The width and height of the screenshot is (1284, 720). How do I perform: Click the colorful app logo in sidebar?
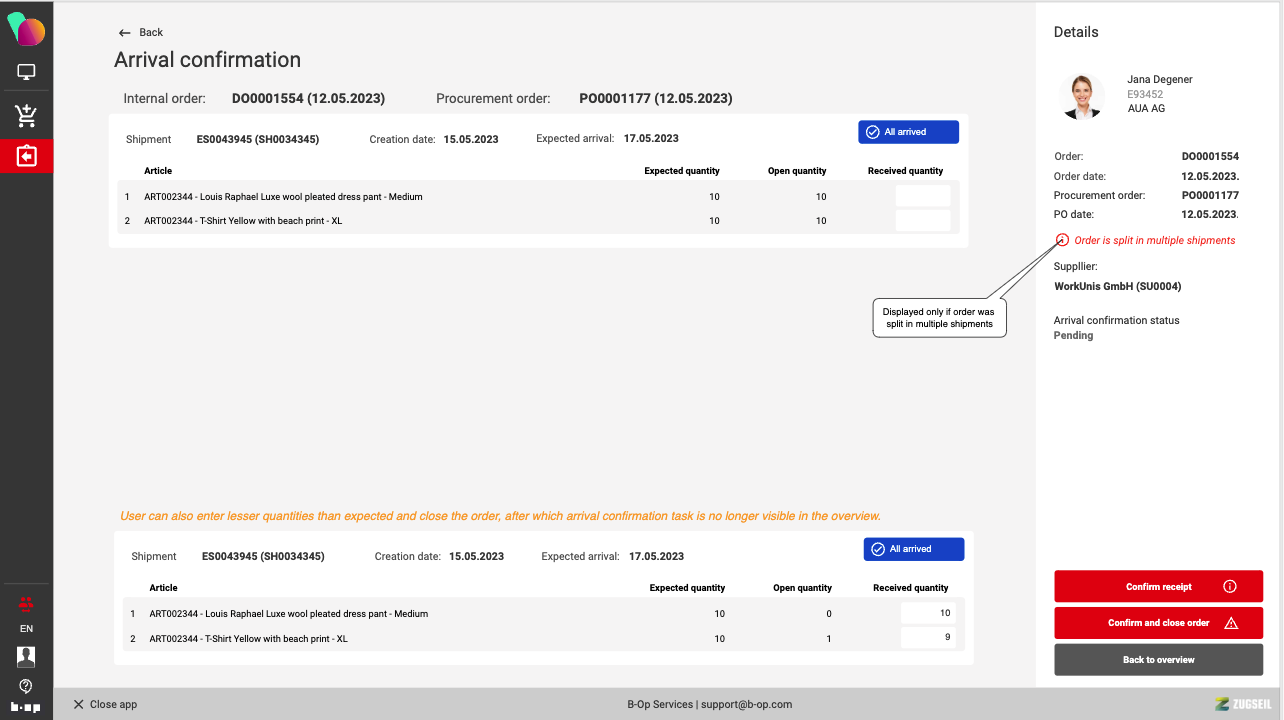click(x=26, y=30)
